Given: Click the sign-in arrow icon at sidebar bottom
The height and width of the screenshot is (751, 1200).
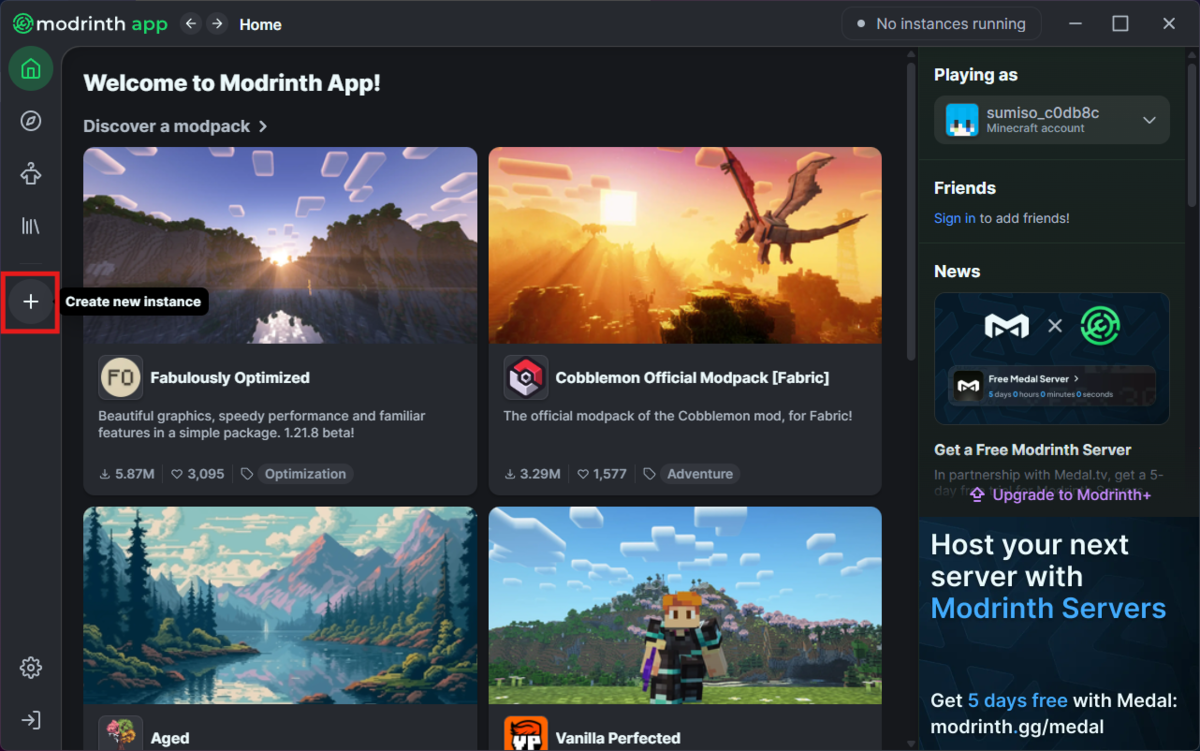Looking at the screenshot, I should 31,719.
